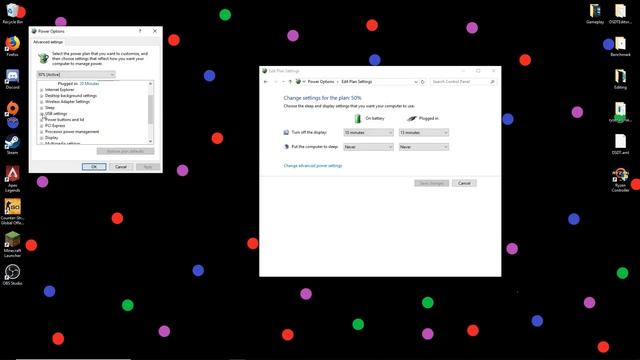The height and width of the screenshot is (360, 640).
Task: Launch OBS Studio from the desktop
Action: pos(12,274)
